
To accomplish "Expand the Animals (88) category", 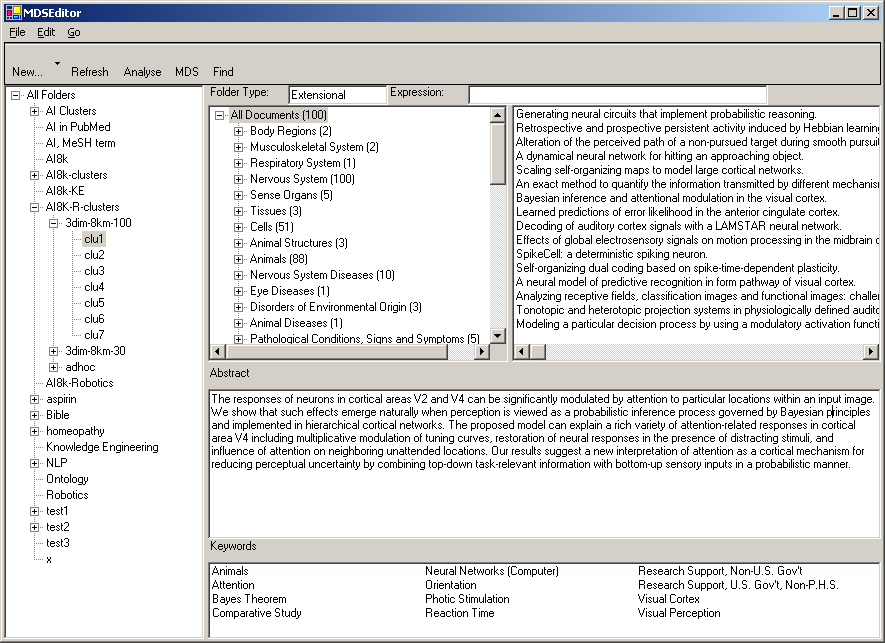I will pyautogui.click(x=239, y=260).
